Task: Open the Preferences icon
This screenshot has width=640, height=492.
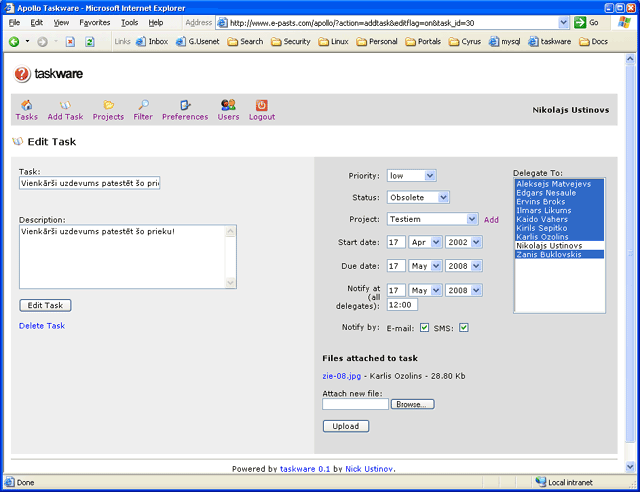Action: (x=185, y=105)
